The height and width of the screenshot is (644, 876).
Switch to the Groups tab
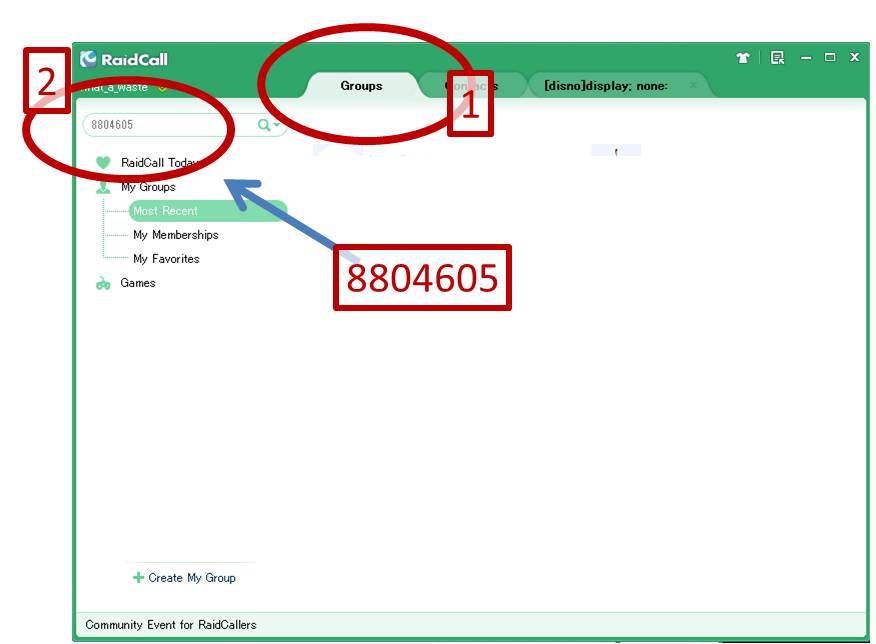361,85
